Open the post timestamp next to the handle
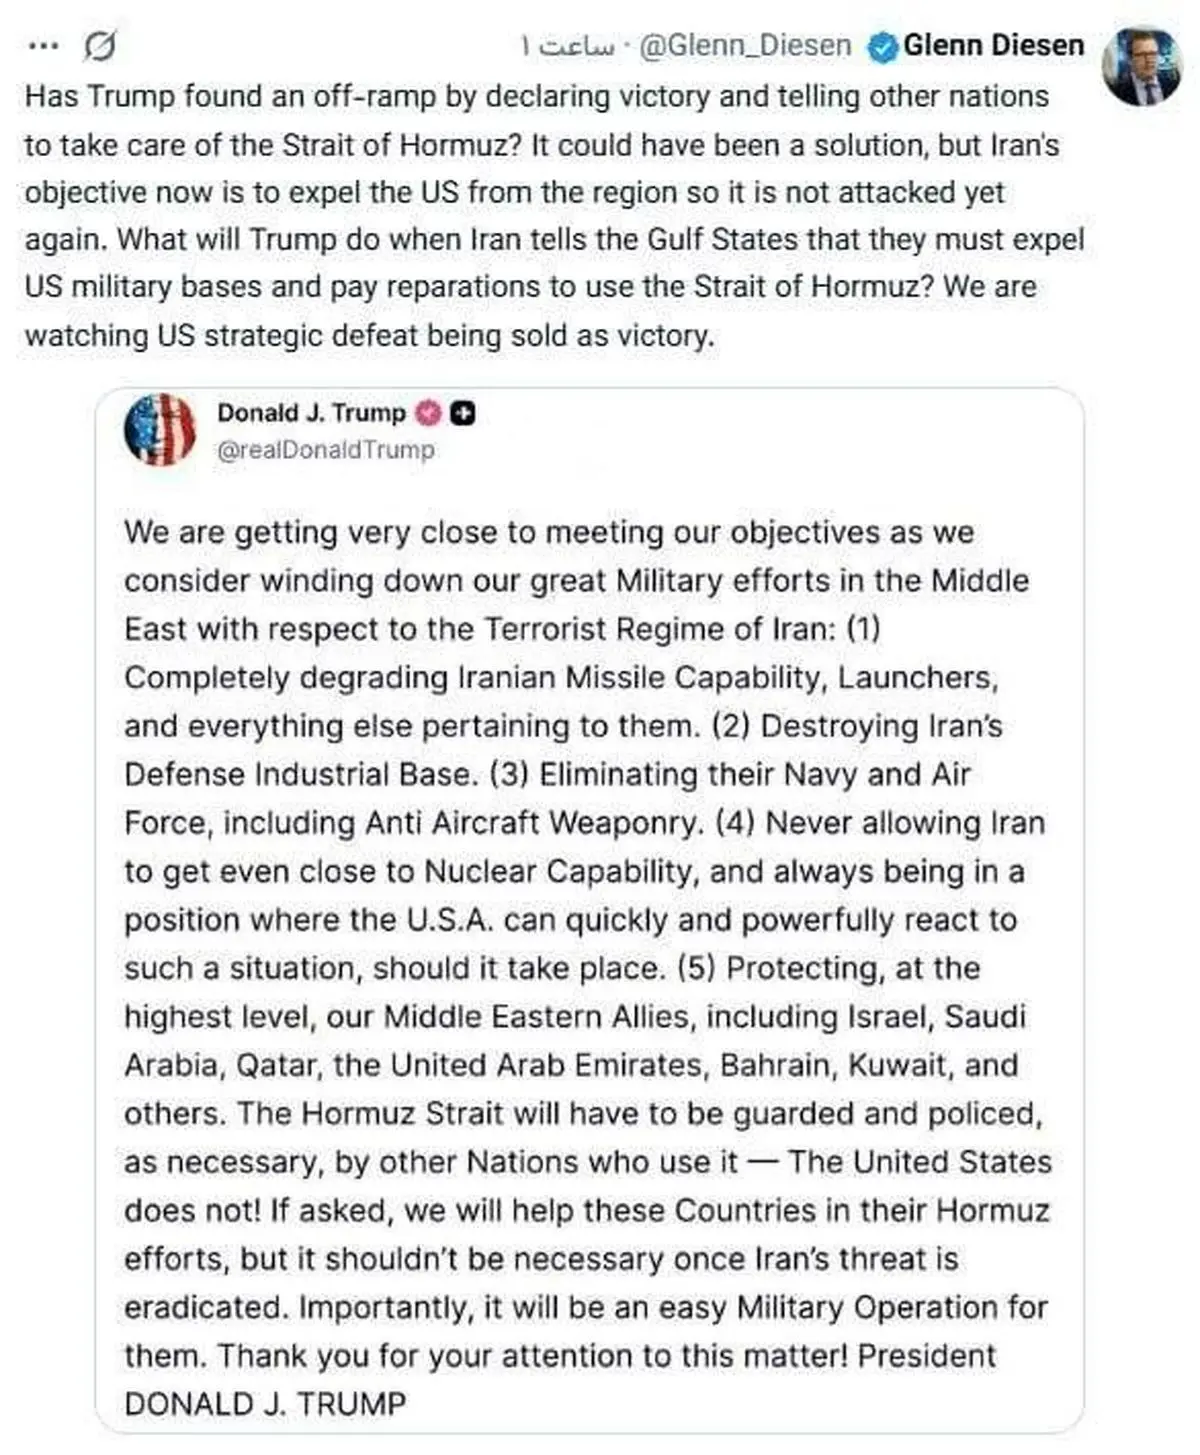The image size is (1200, 1455). pyautogui.click(x=567, y=46)
